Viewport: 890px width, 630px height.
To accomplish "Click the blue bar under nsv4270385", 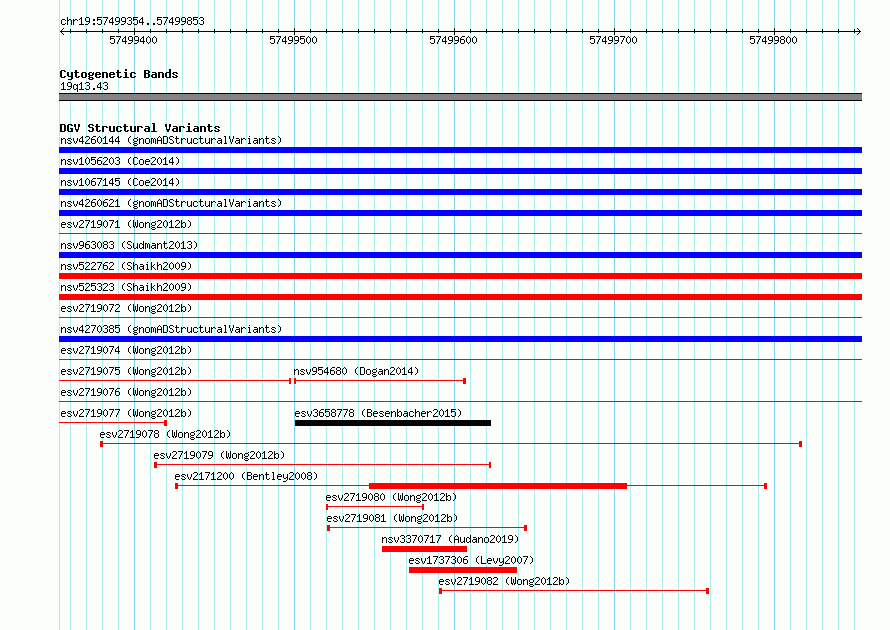I will point(460,339).
